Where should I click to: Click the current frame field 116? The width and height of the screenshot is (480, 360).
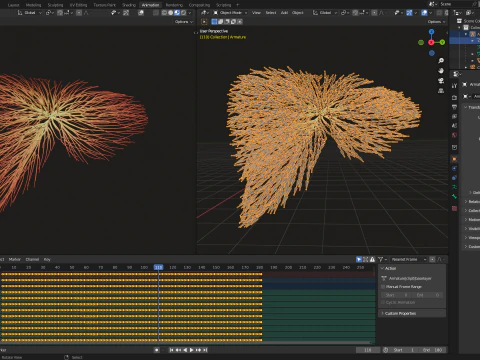[x=368, y=350]
